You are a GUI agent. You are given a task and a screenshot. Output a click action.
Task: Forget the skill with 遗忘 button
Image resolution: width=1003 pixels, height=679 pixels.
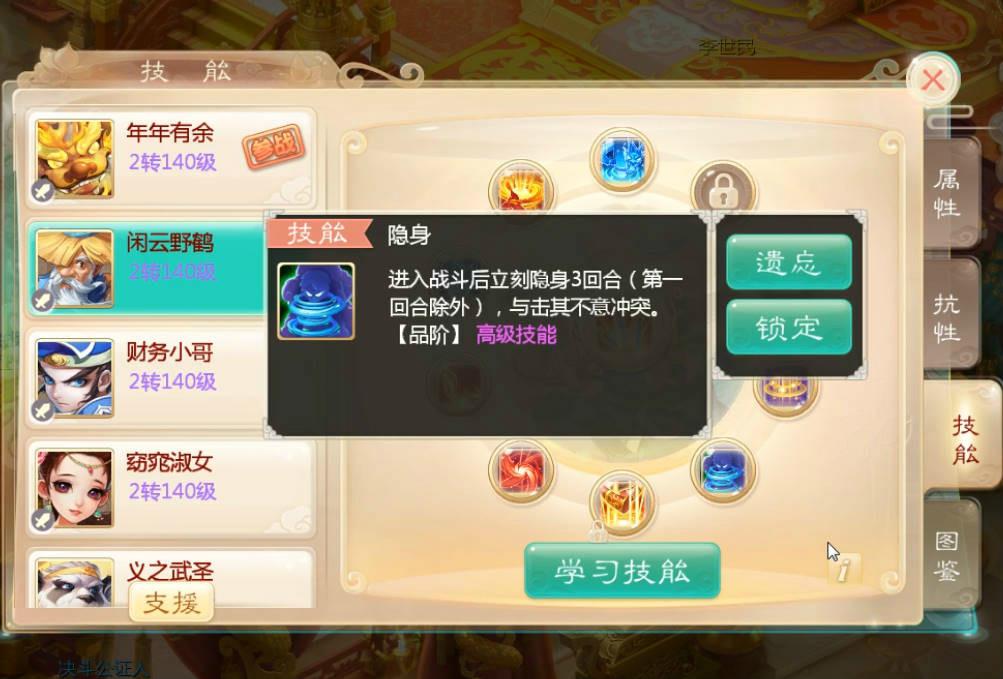tap(789, 262)
